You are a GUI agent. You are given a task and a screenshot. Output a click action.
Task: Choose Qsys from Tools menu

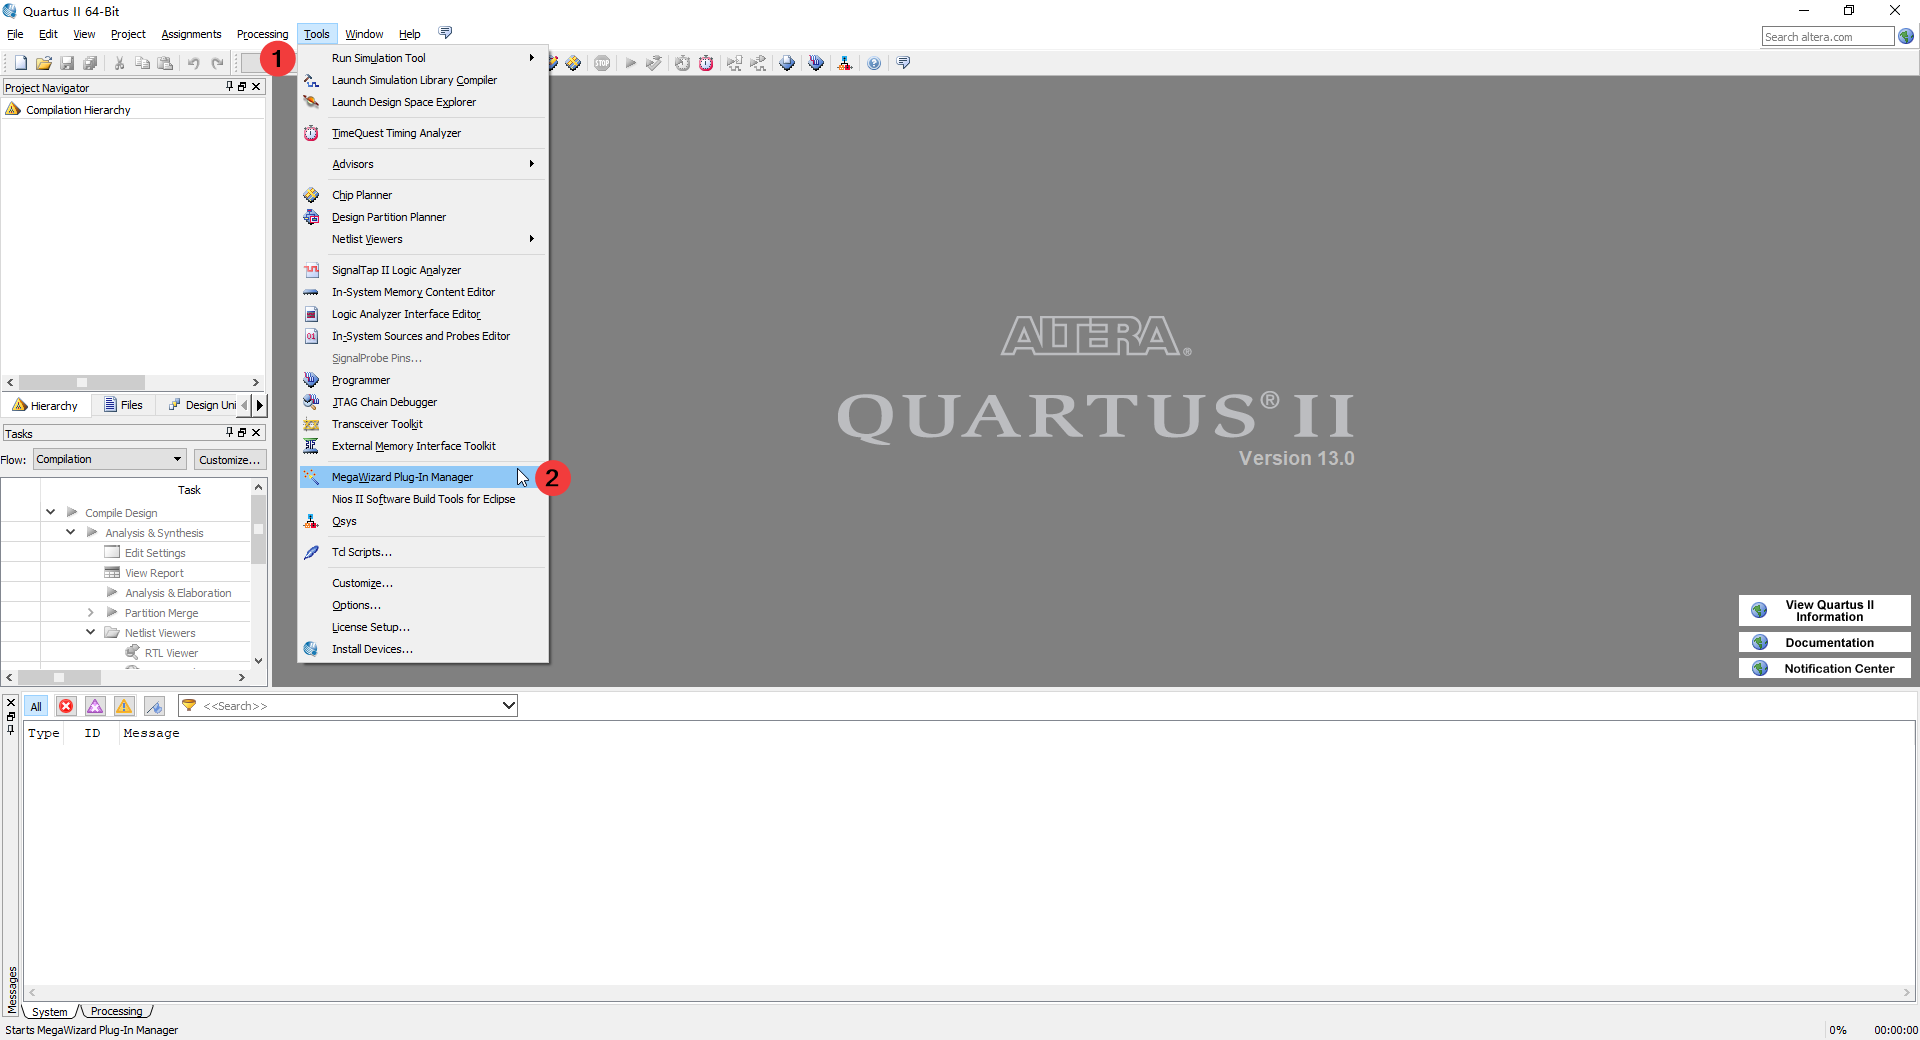click(x=424, y=521)
